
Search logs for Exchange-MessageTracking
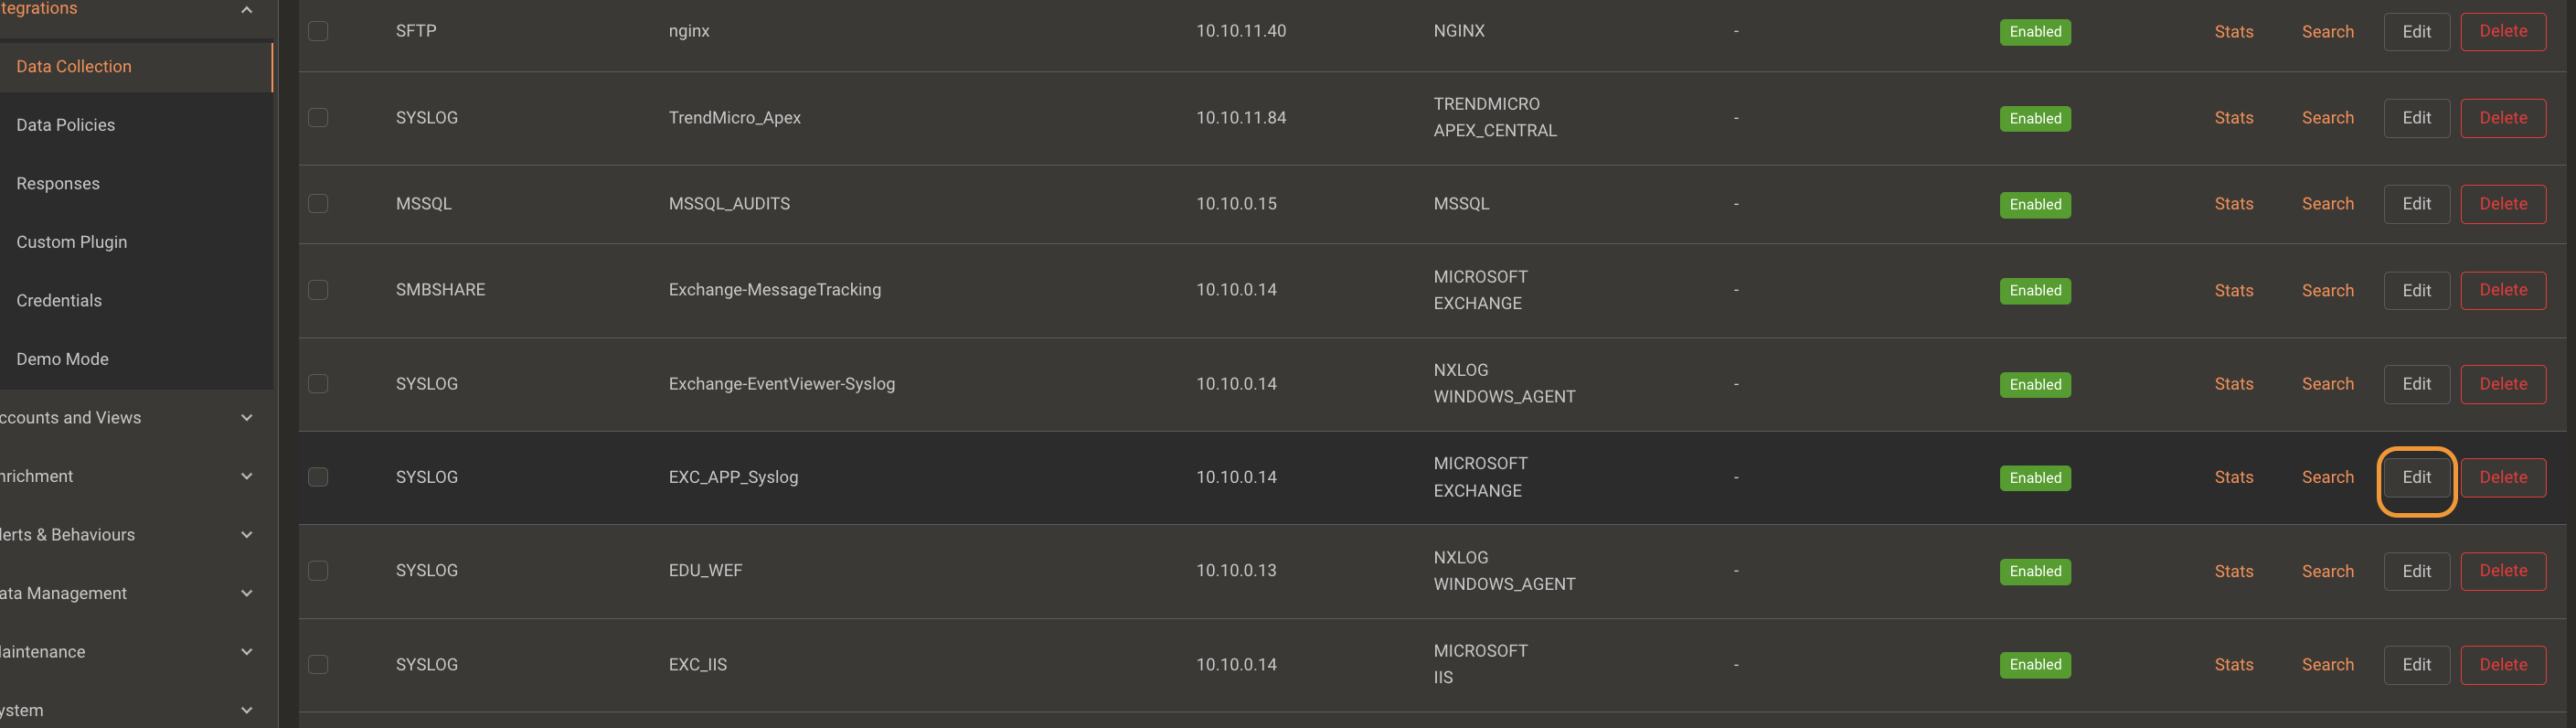click(x=2327, y=290)
